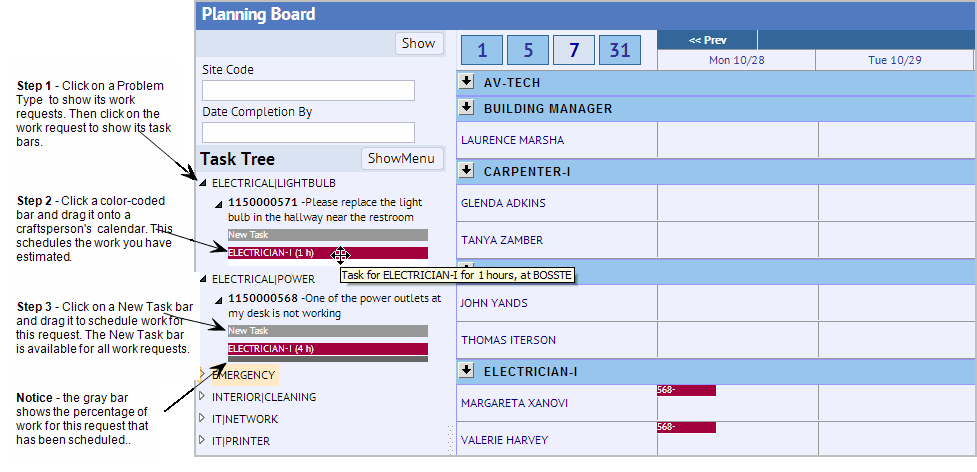Expand the IT|PRINTER problem type
The height and width of the screenshot is (472, 977).
204,441
